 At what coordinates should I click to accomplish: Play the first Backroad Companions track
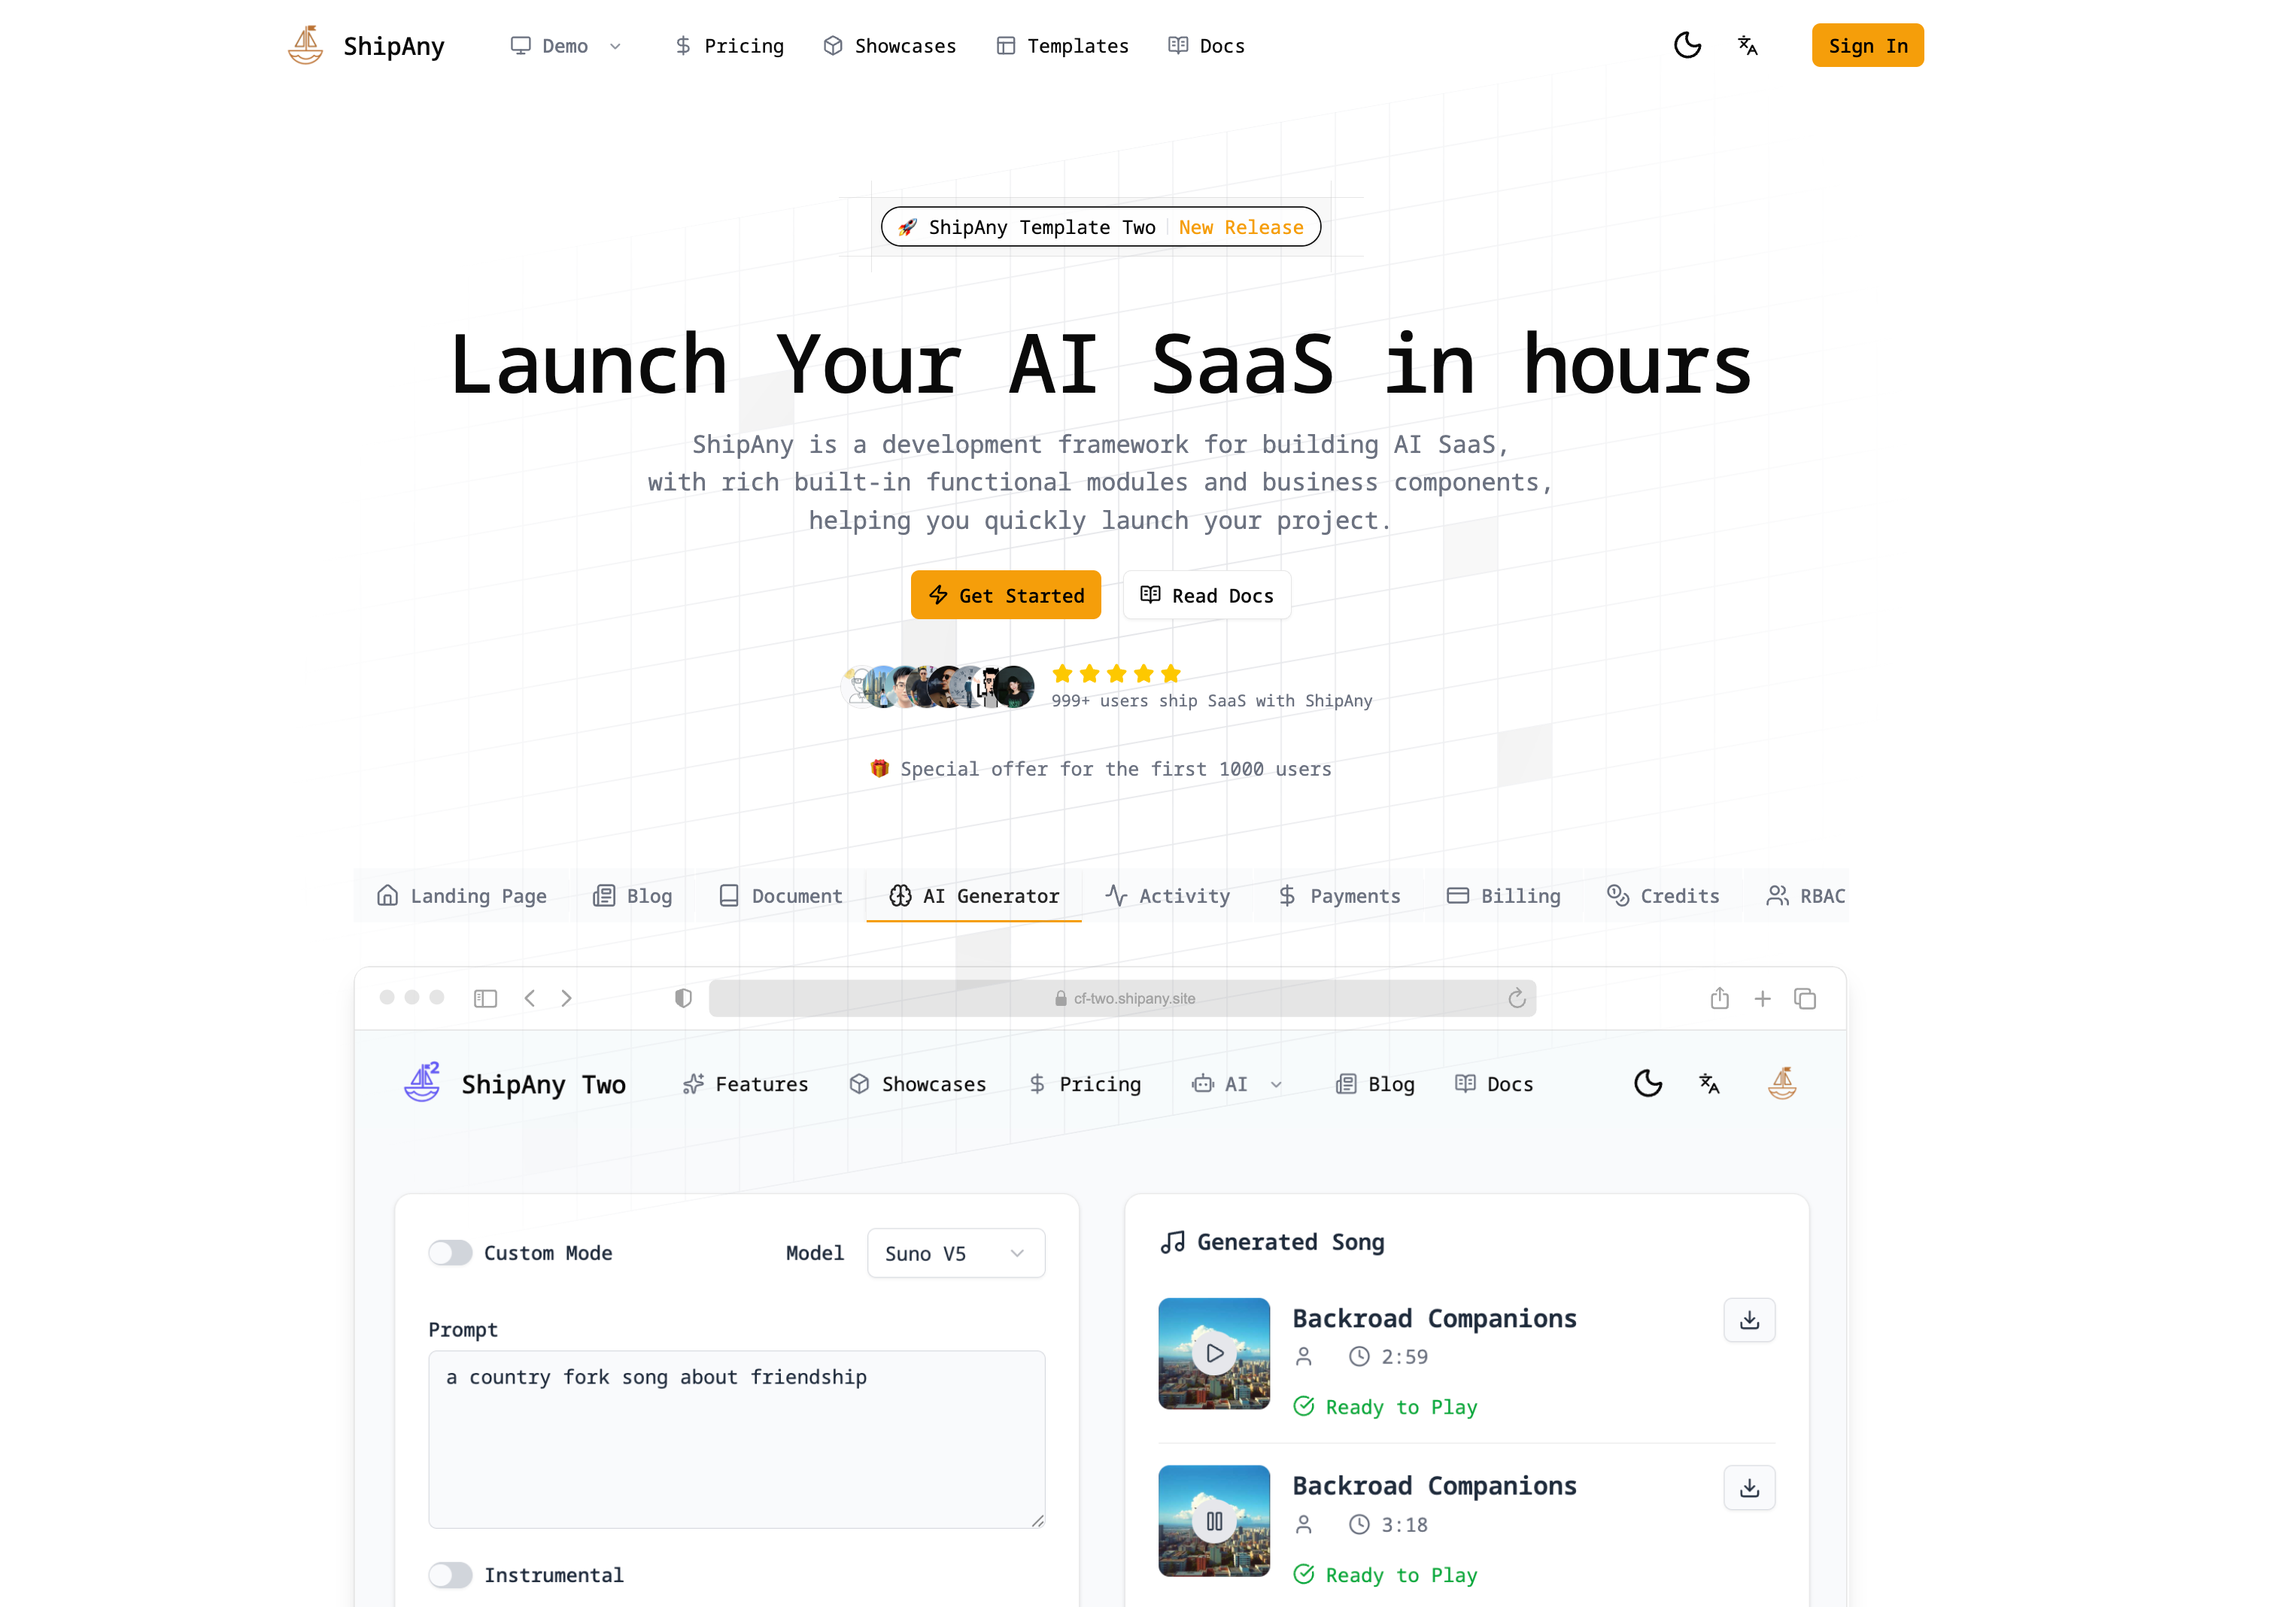click(1214, 1353)
